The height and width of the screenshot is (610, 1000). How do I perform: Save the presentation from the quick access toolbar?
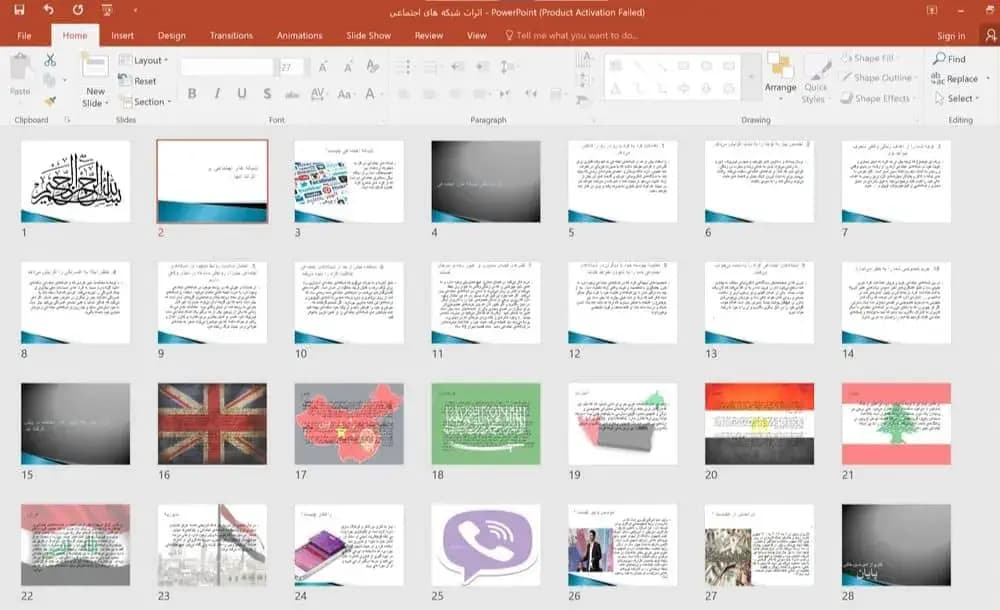[19, 10]
